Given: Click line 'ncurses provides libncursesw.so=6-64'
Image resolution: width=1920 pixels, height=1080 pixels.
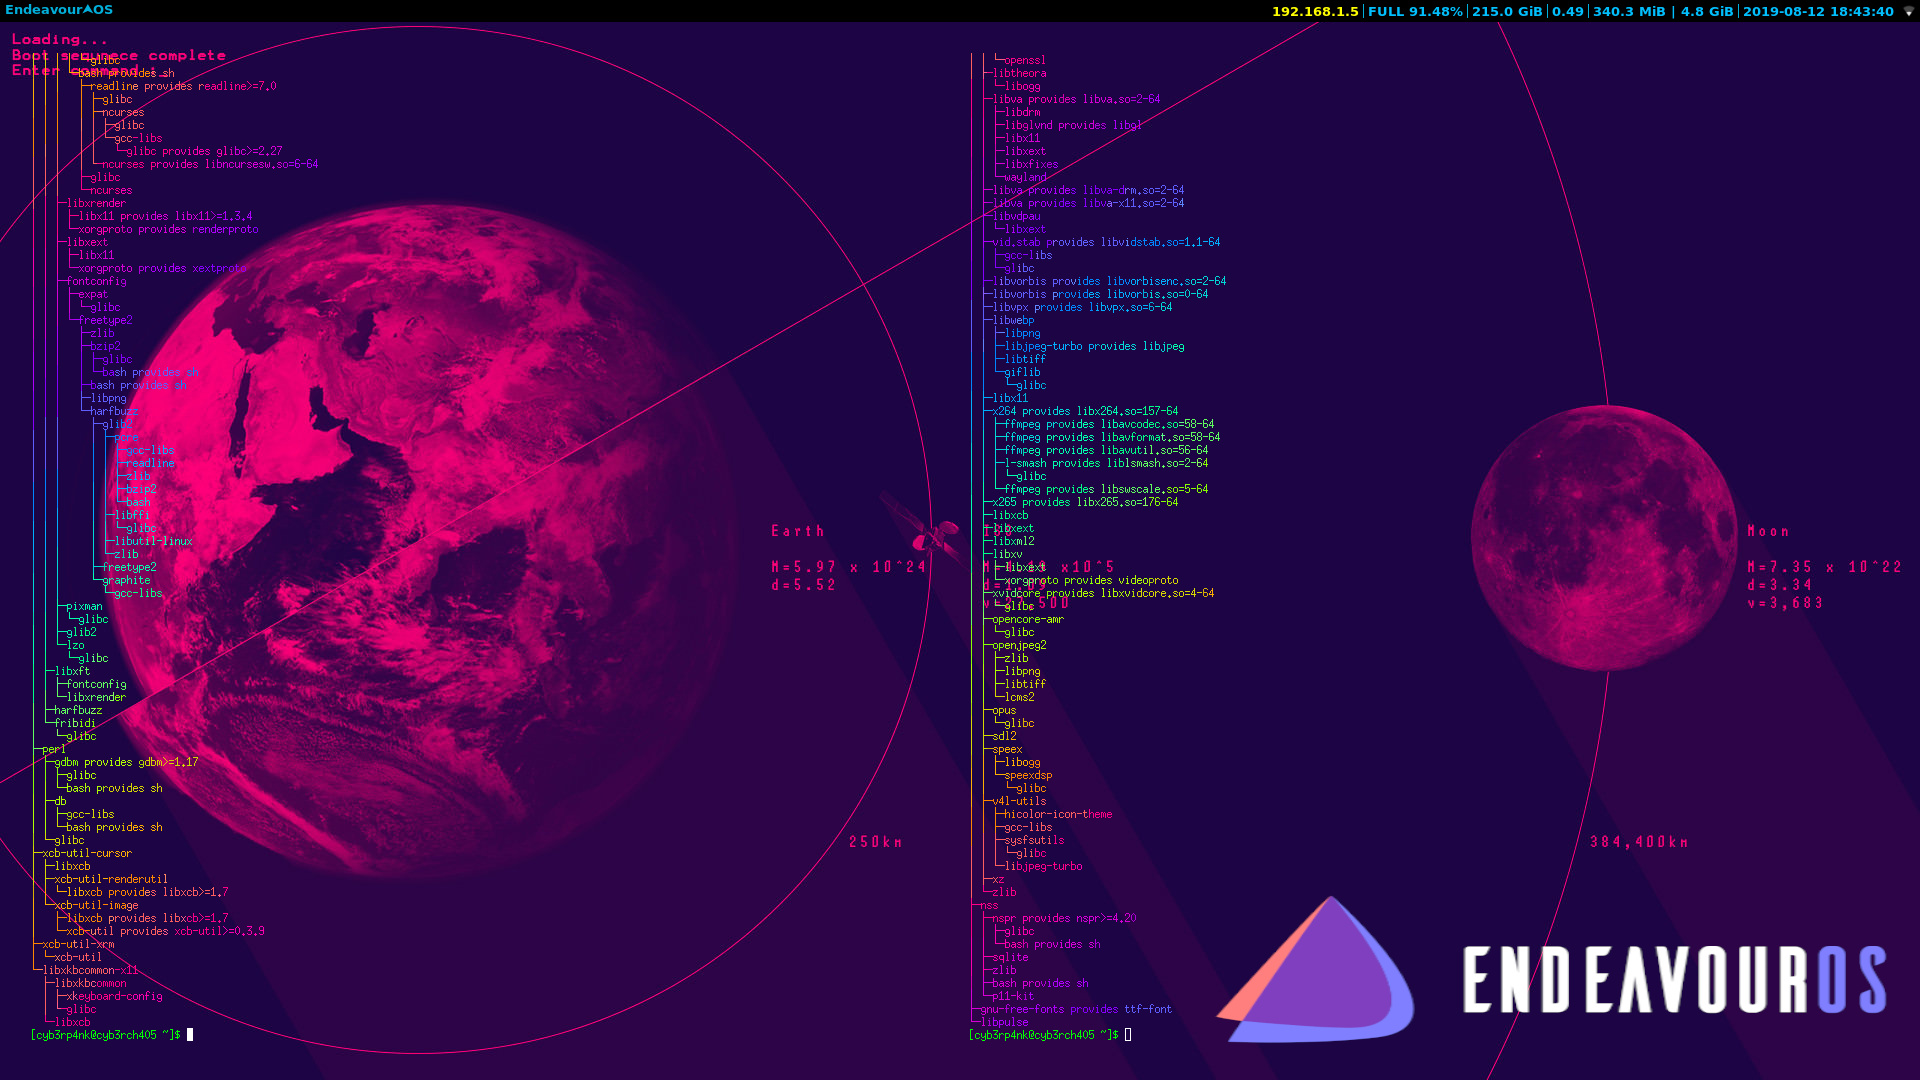Looking at the screenshot, I should click(x=210, y=164).
